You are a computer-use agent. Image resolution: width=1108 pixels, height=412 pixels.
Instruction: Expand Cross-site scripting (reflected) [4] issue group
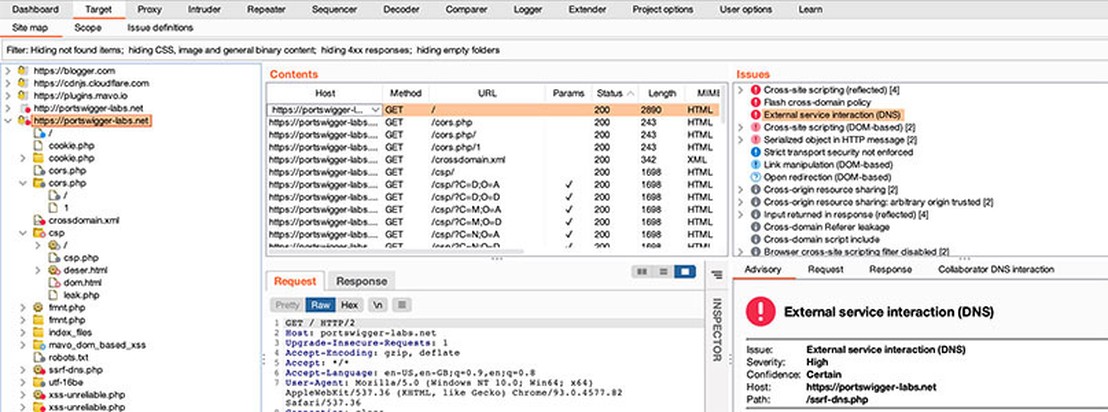point(740,90)
